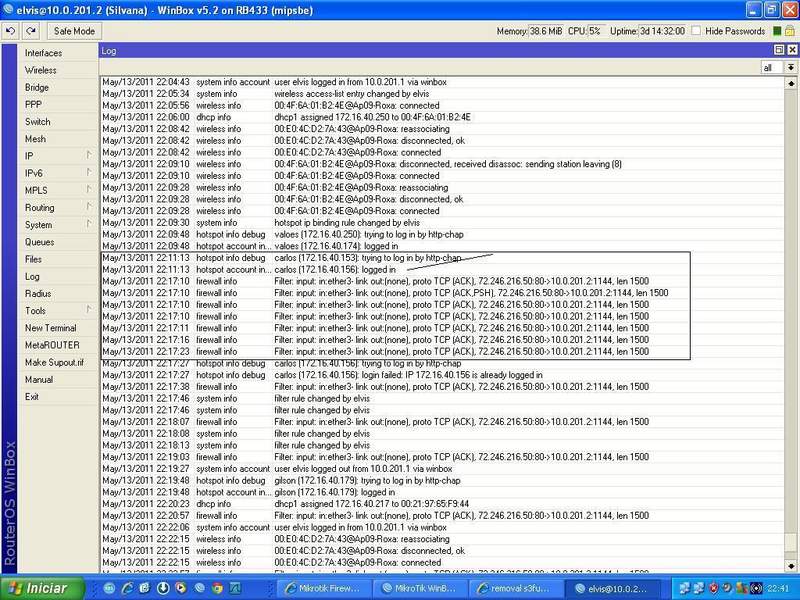Screen dimensions: 800x600
Task: Open the Manual menu entry
Action: (57, 380)
